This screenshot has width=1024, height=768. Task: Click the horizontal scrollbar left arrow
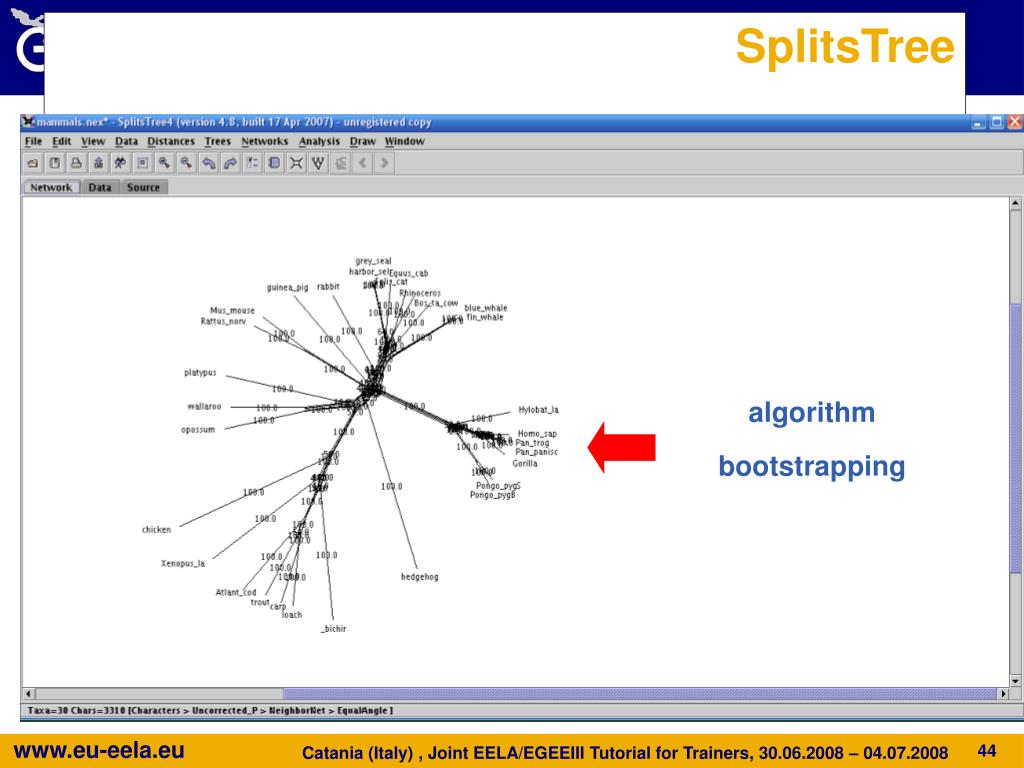pyautogui.click(x=29, y=694)
